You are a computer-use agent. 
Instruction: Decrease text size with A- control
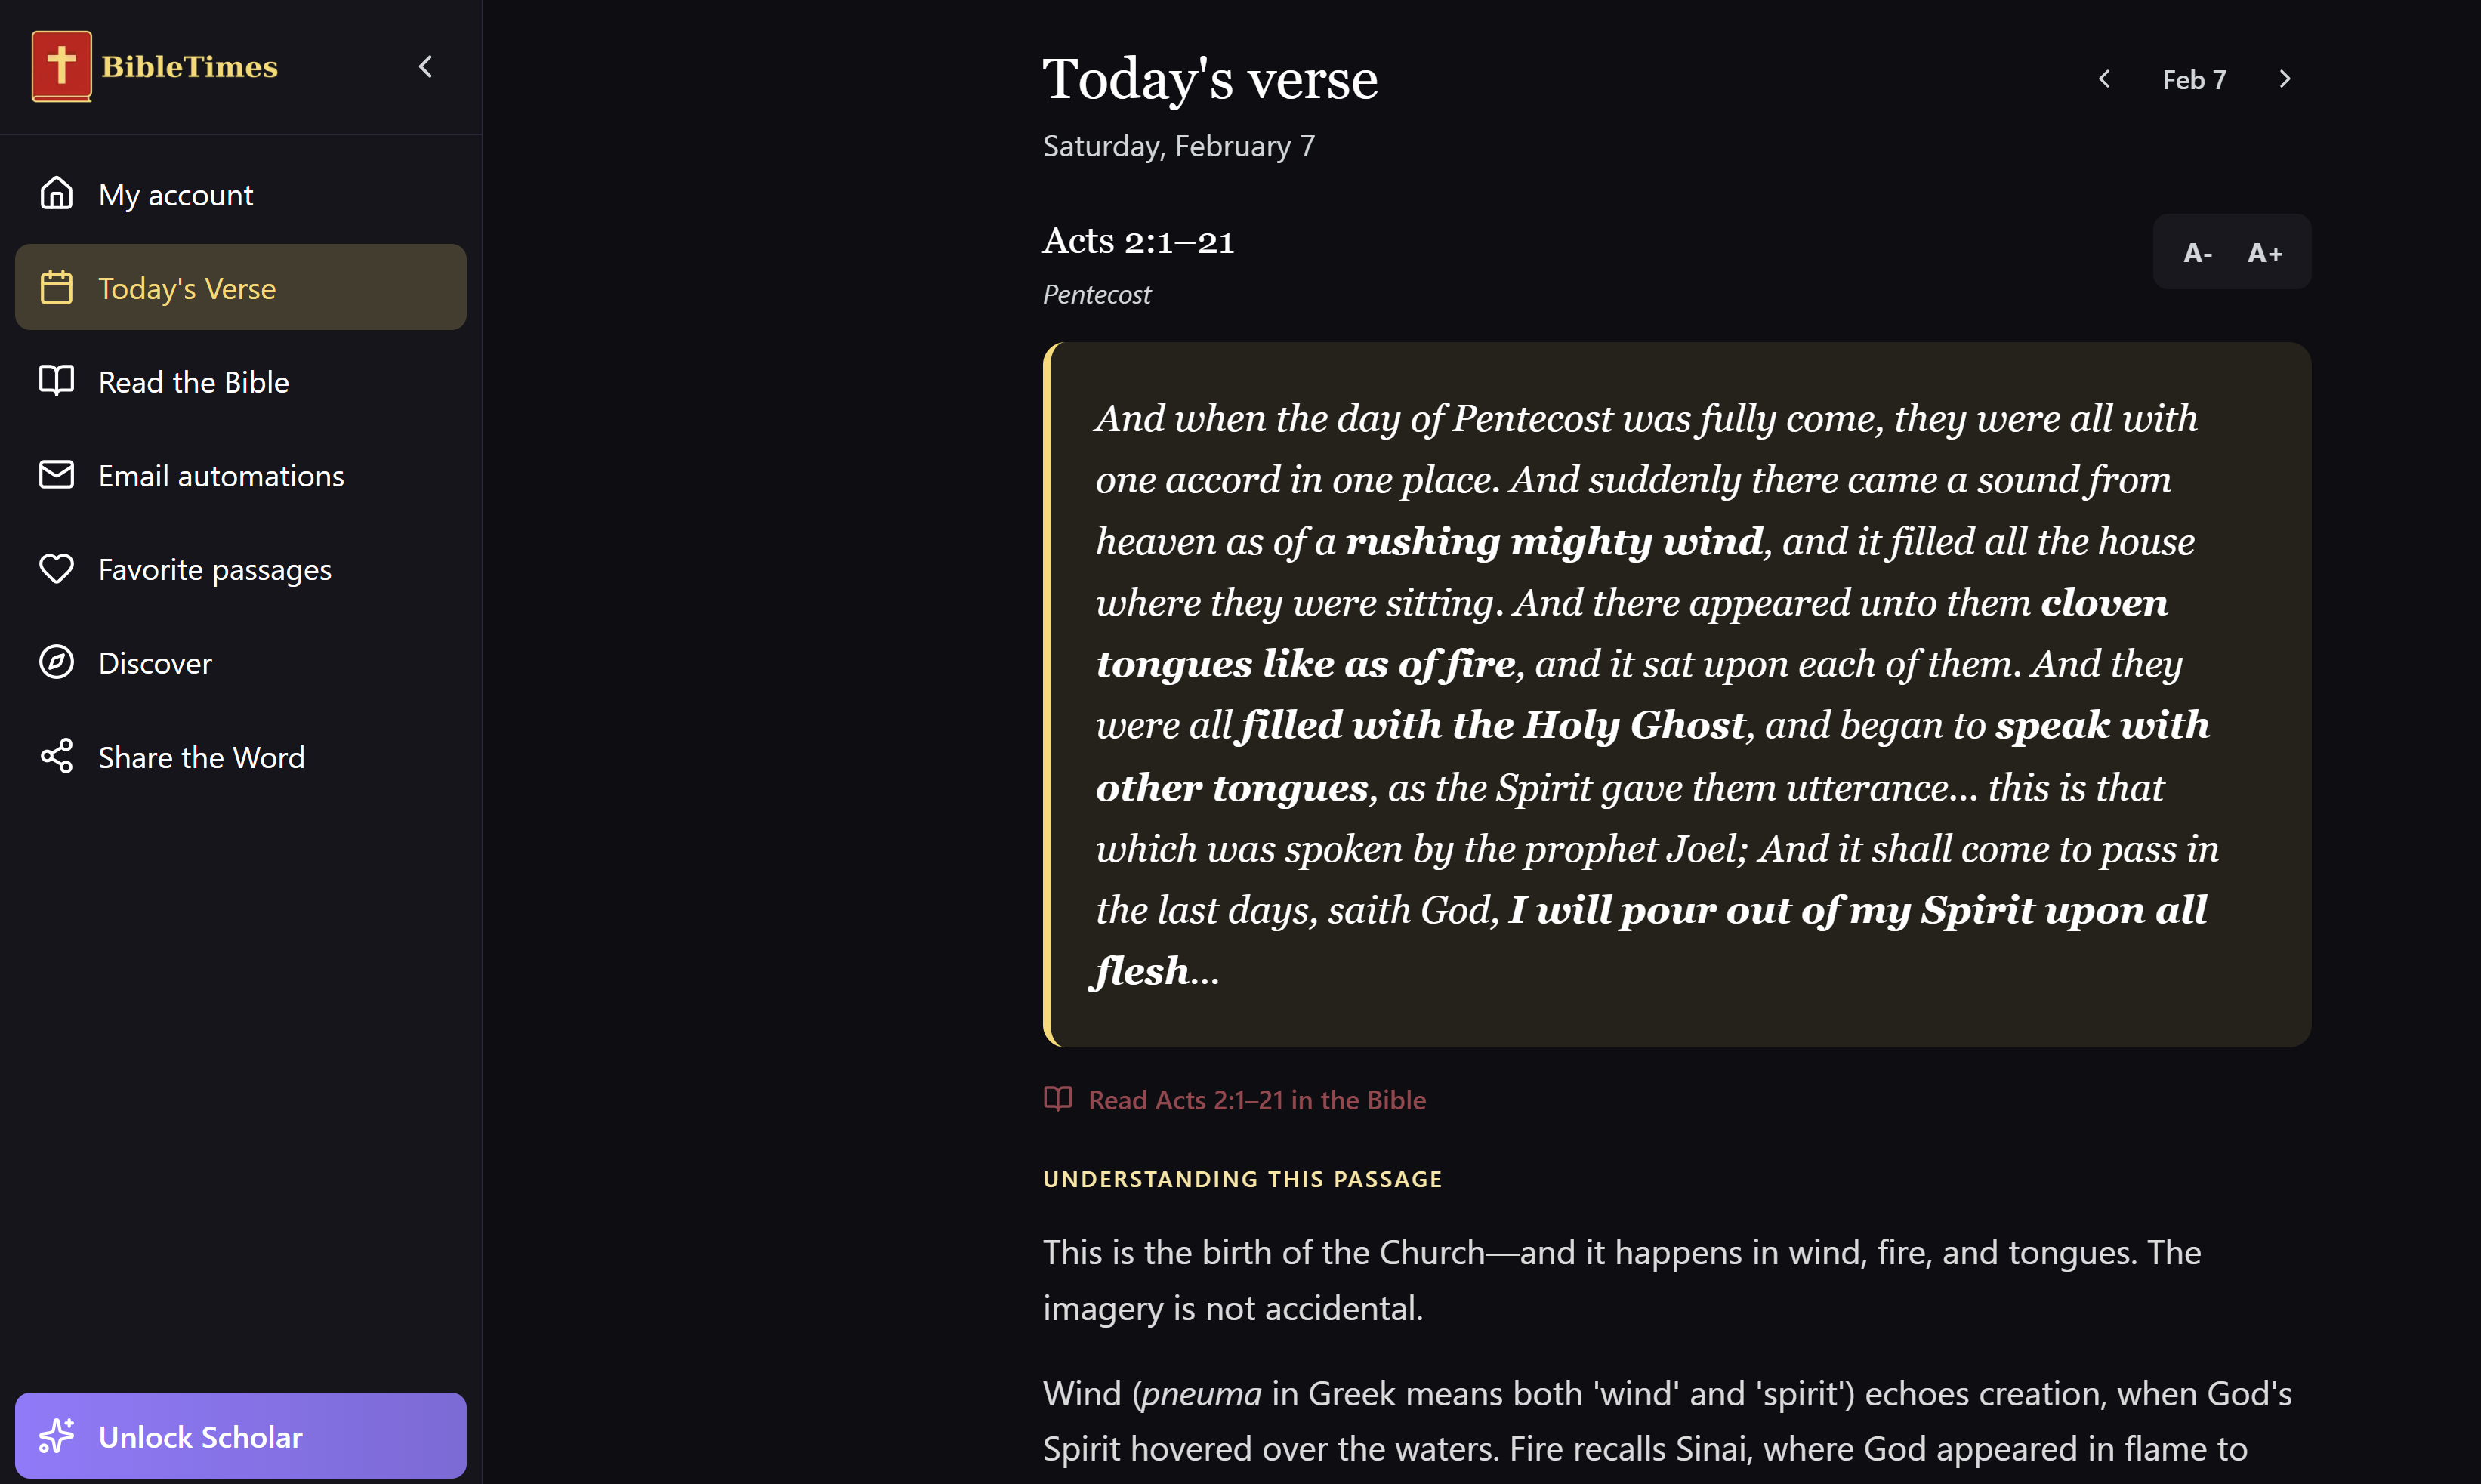(2197, 252)
